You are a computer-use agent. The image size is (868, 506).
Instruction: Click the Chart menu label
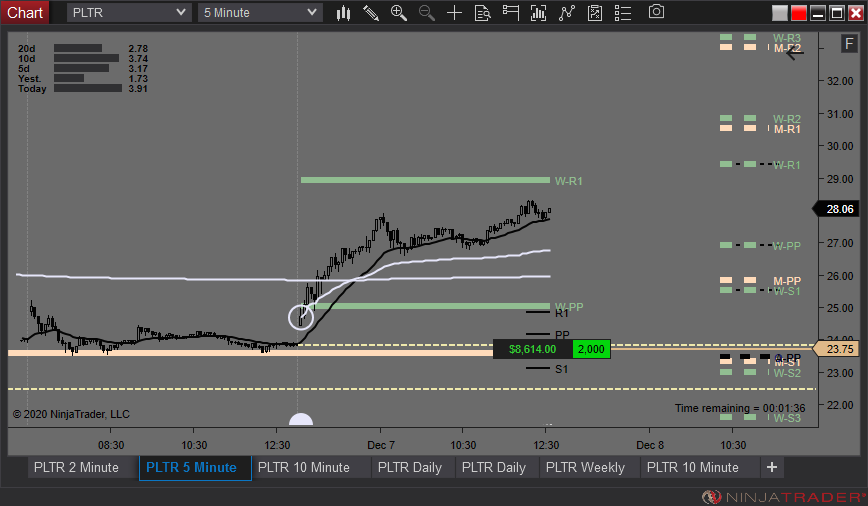tap(25, 12)
